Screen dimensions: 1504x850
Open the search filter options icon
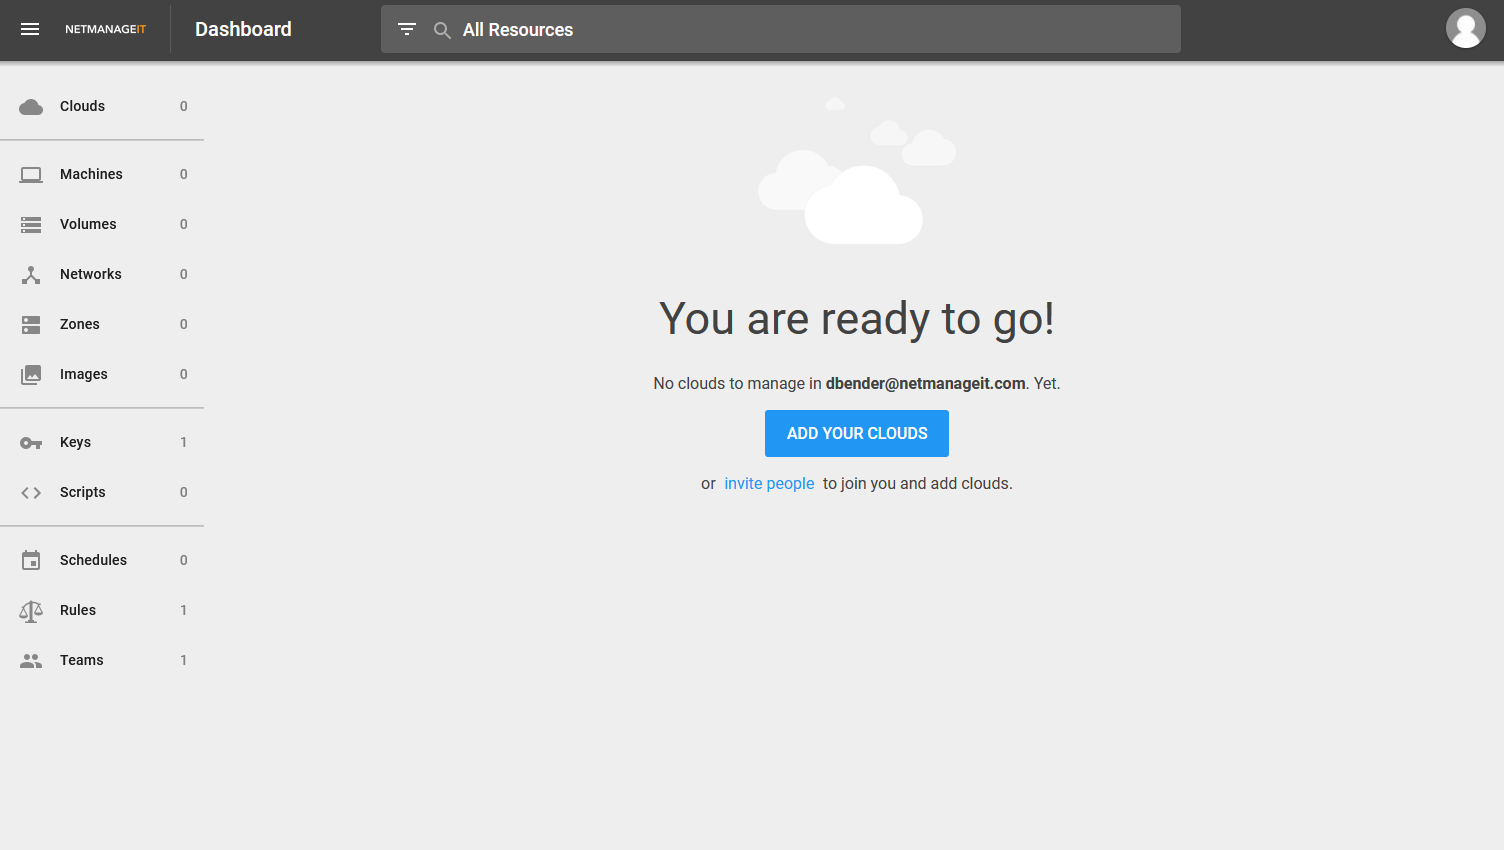[407, 29]
